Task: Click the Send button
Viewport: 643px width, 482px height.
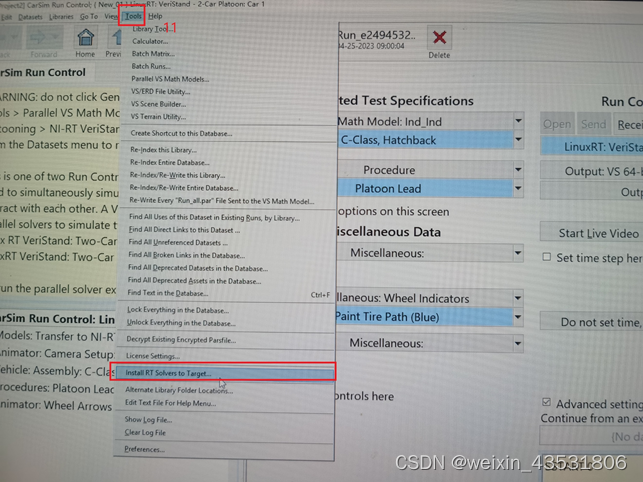Action: [593, 124]
